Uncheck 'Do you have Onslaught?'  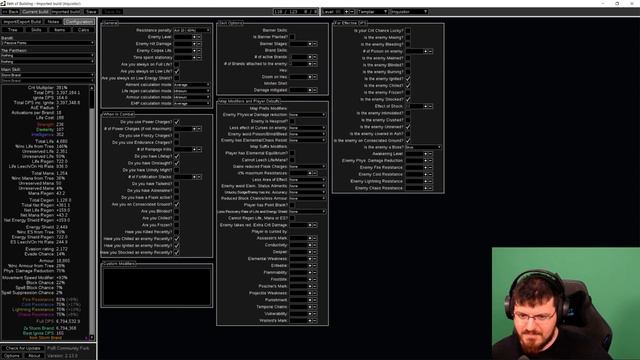(x=177, y=163)
